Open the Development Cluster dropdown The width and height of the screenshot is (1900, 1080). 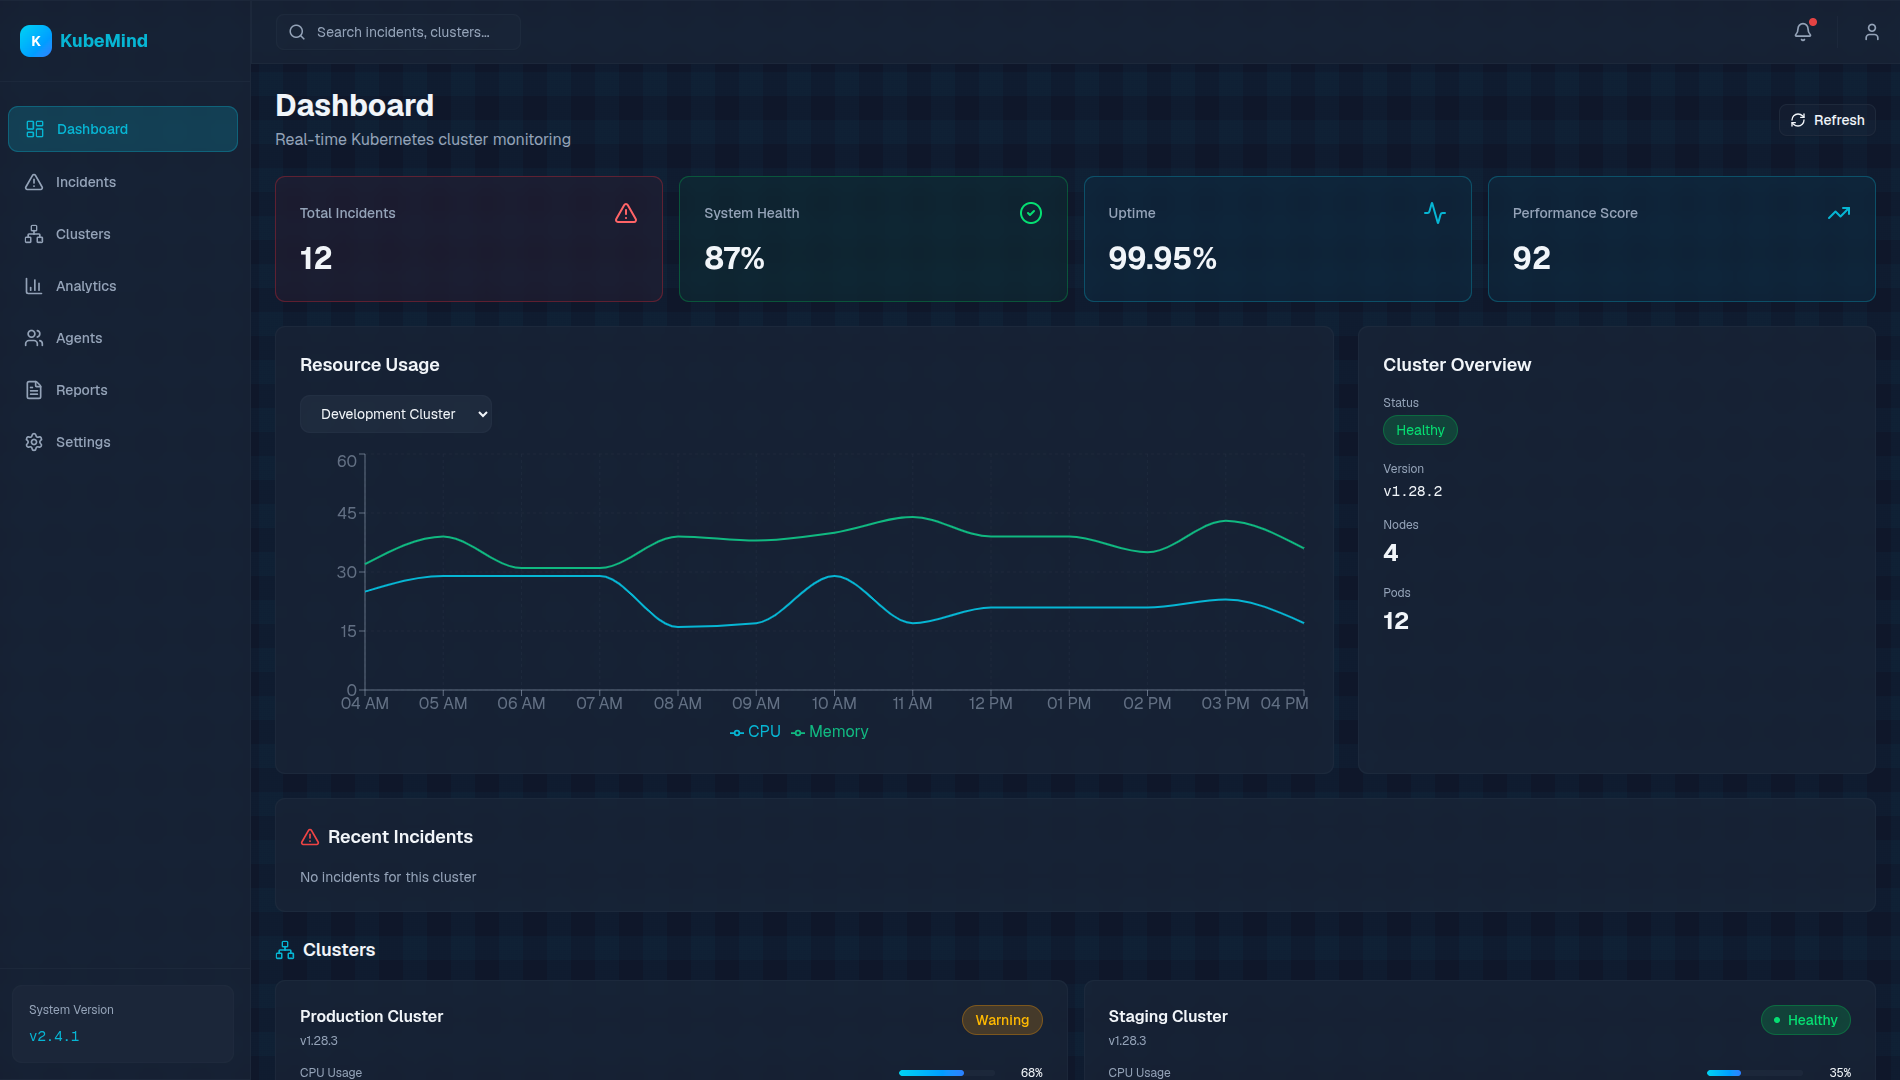(396, 414)
